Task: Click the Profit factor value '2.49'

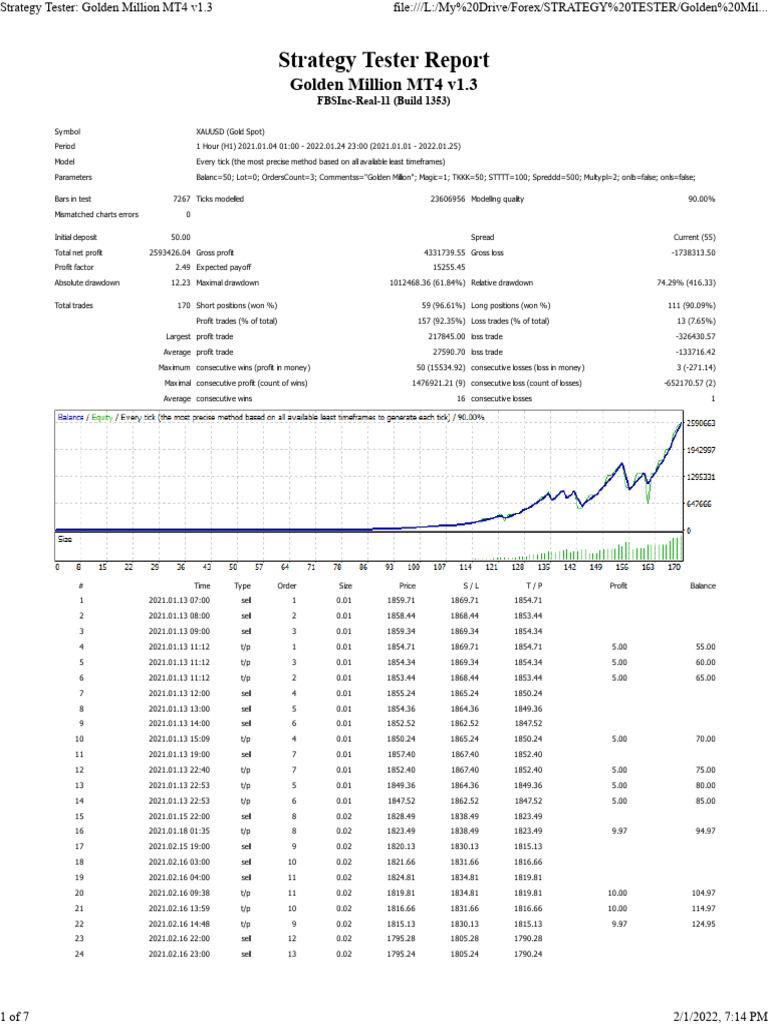Action: tap(183, 268)
